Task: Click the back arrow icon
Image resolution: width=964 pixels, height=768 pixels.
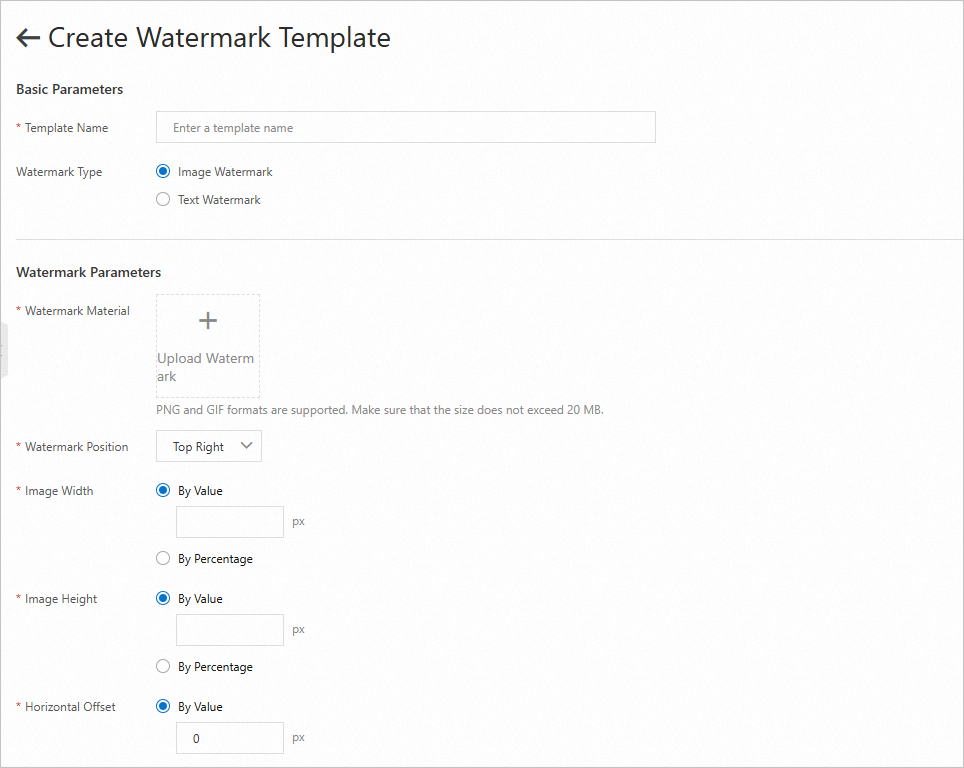Action: [28, 38]
